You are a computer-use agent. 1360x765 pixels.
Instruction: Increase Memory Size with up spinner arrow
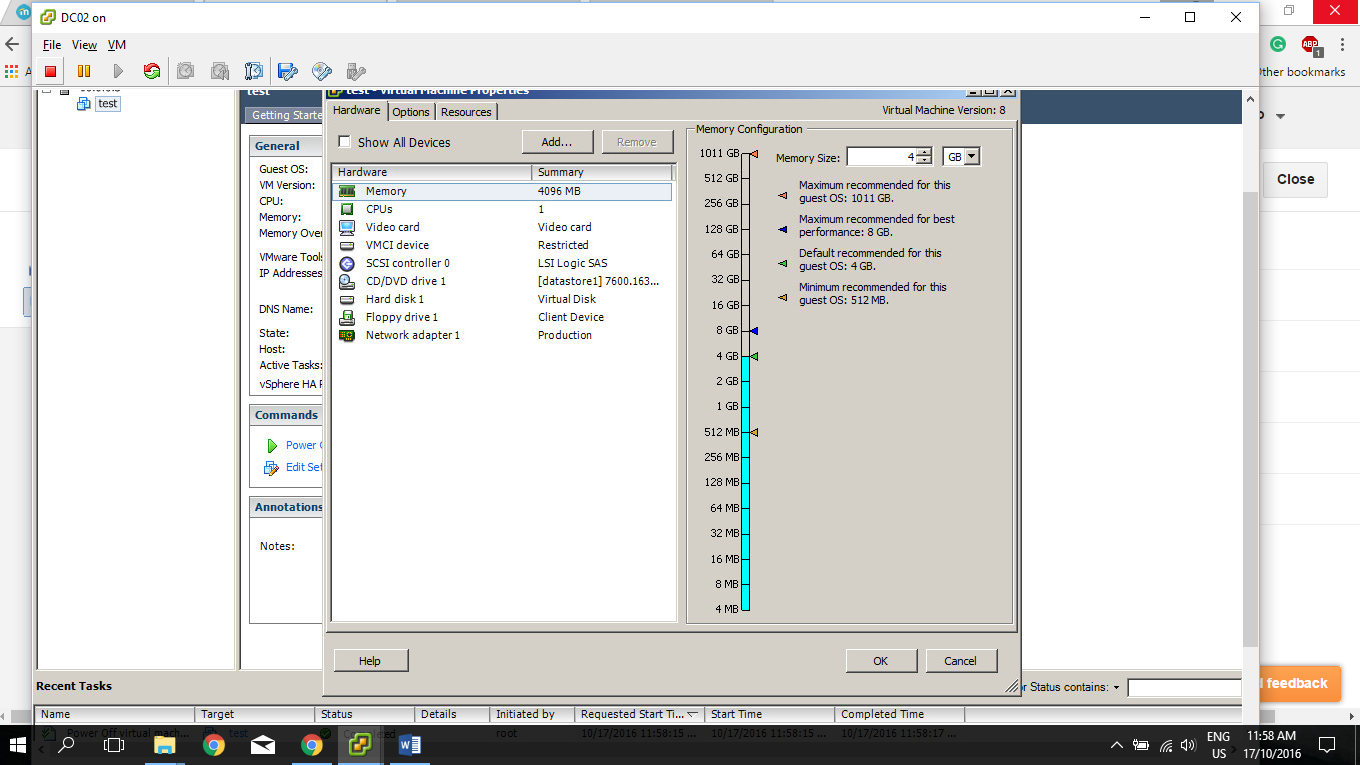point(924,152)
